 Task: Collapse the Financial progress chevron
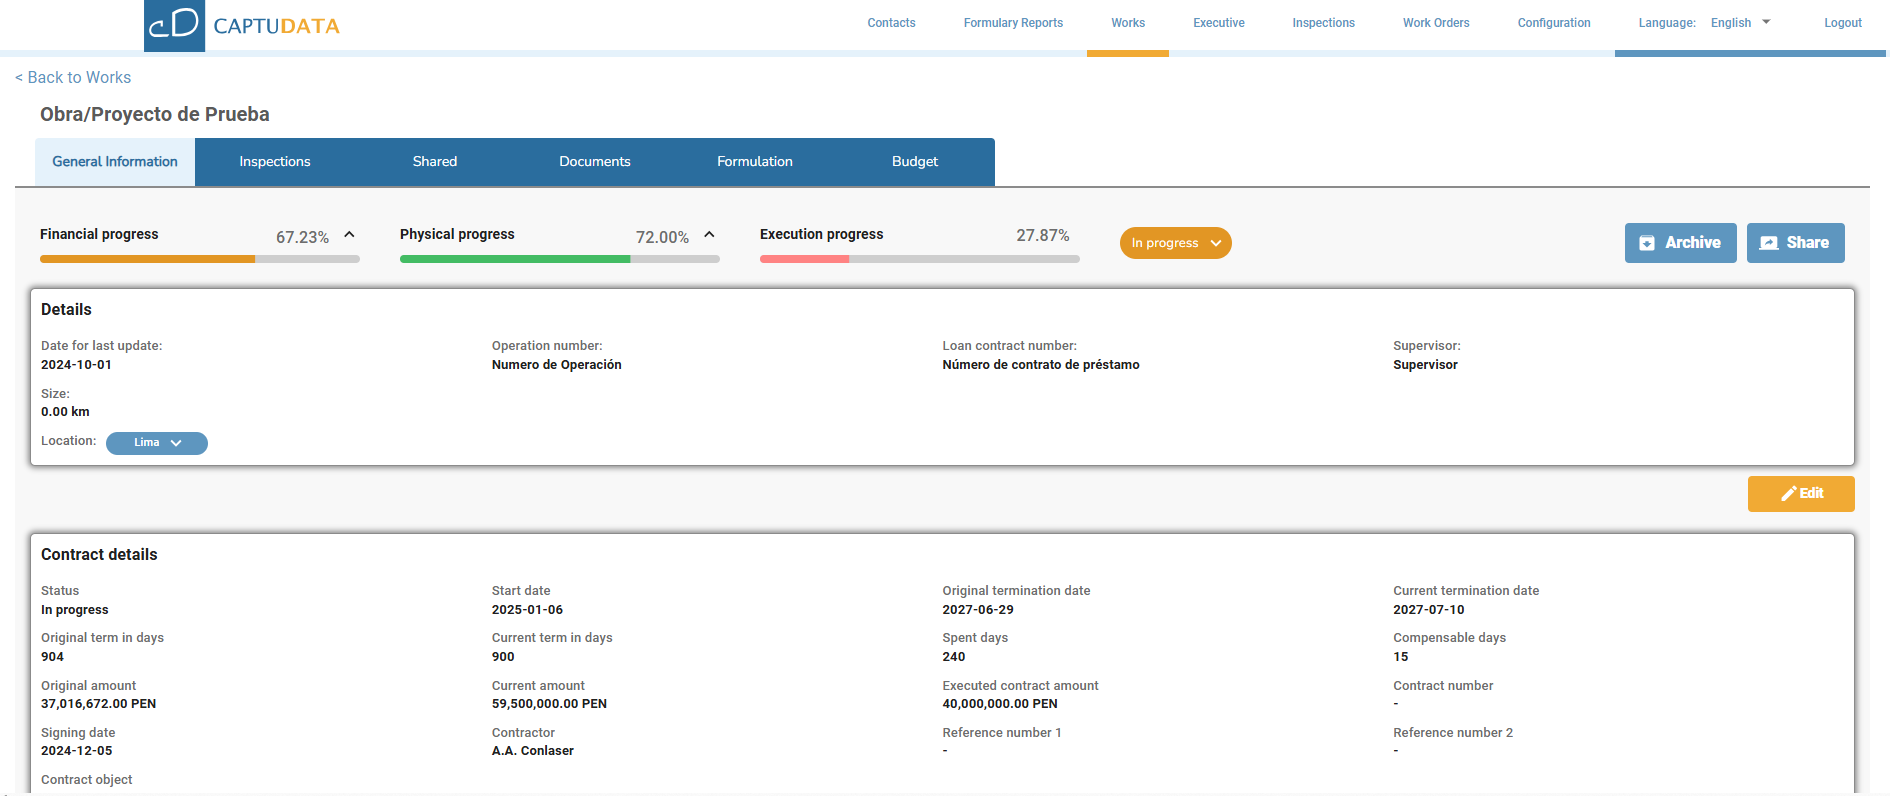[x=349, y=235]
